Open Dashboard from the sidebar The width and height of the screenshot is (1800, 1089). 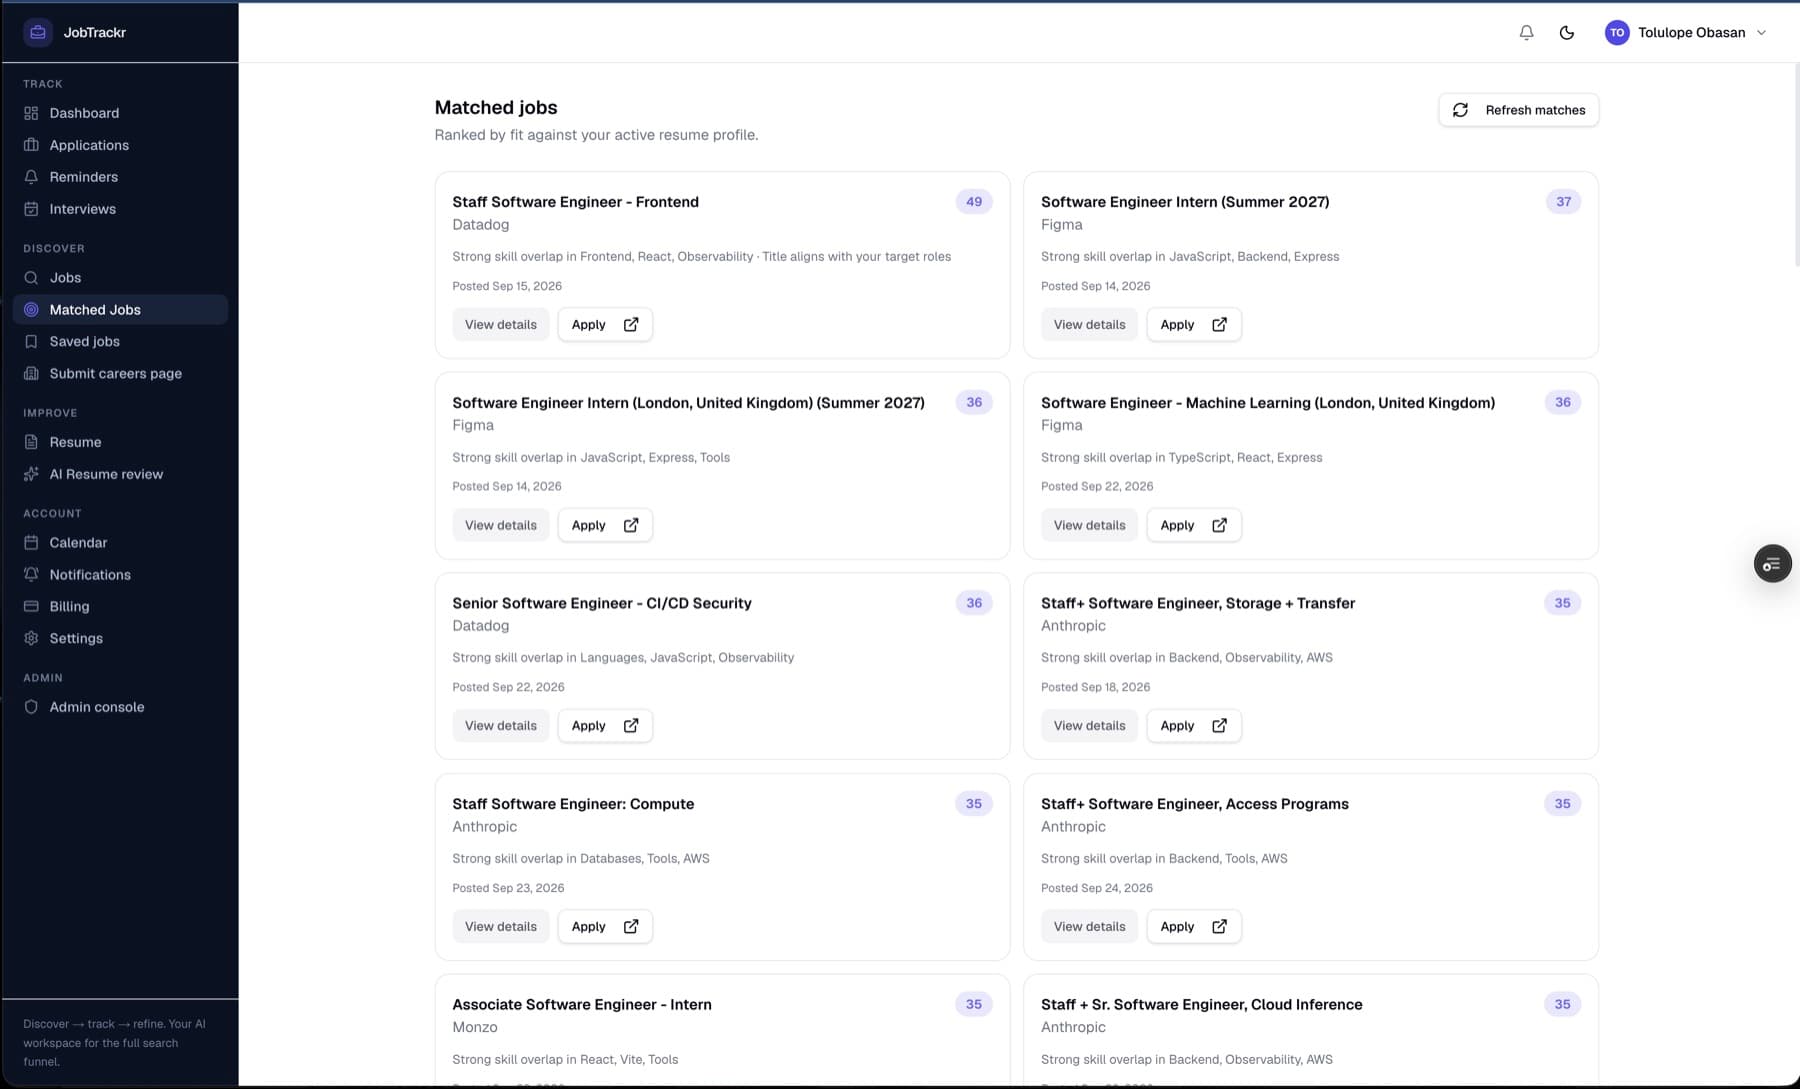(120, 113)
